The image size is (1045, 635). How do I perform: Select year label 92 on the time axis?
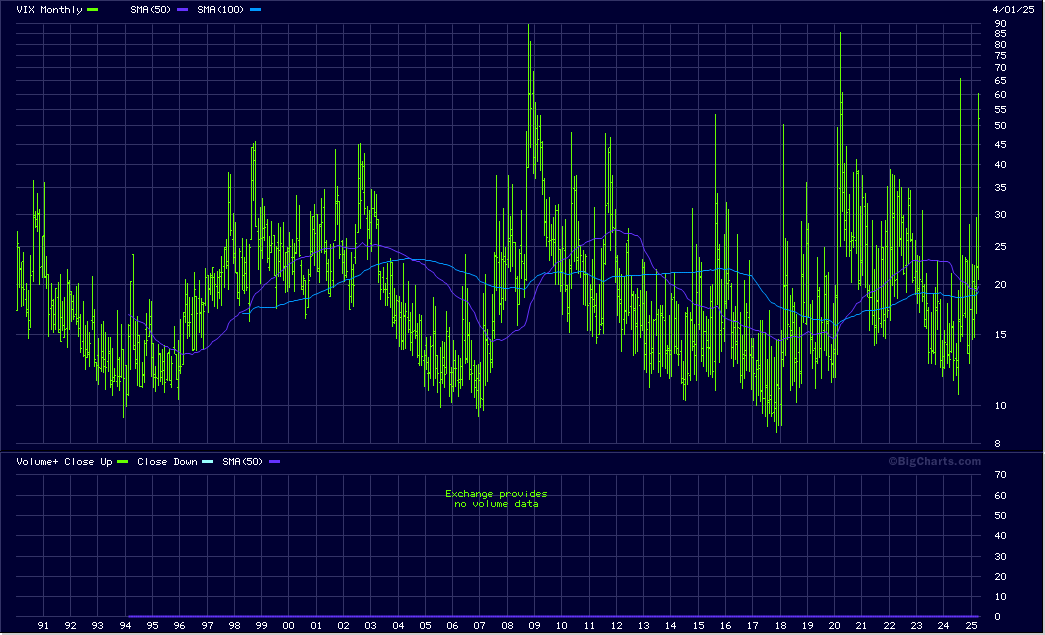(71, 625)
